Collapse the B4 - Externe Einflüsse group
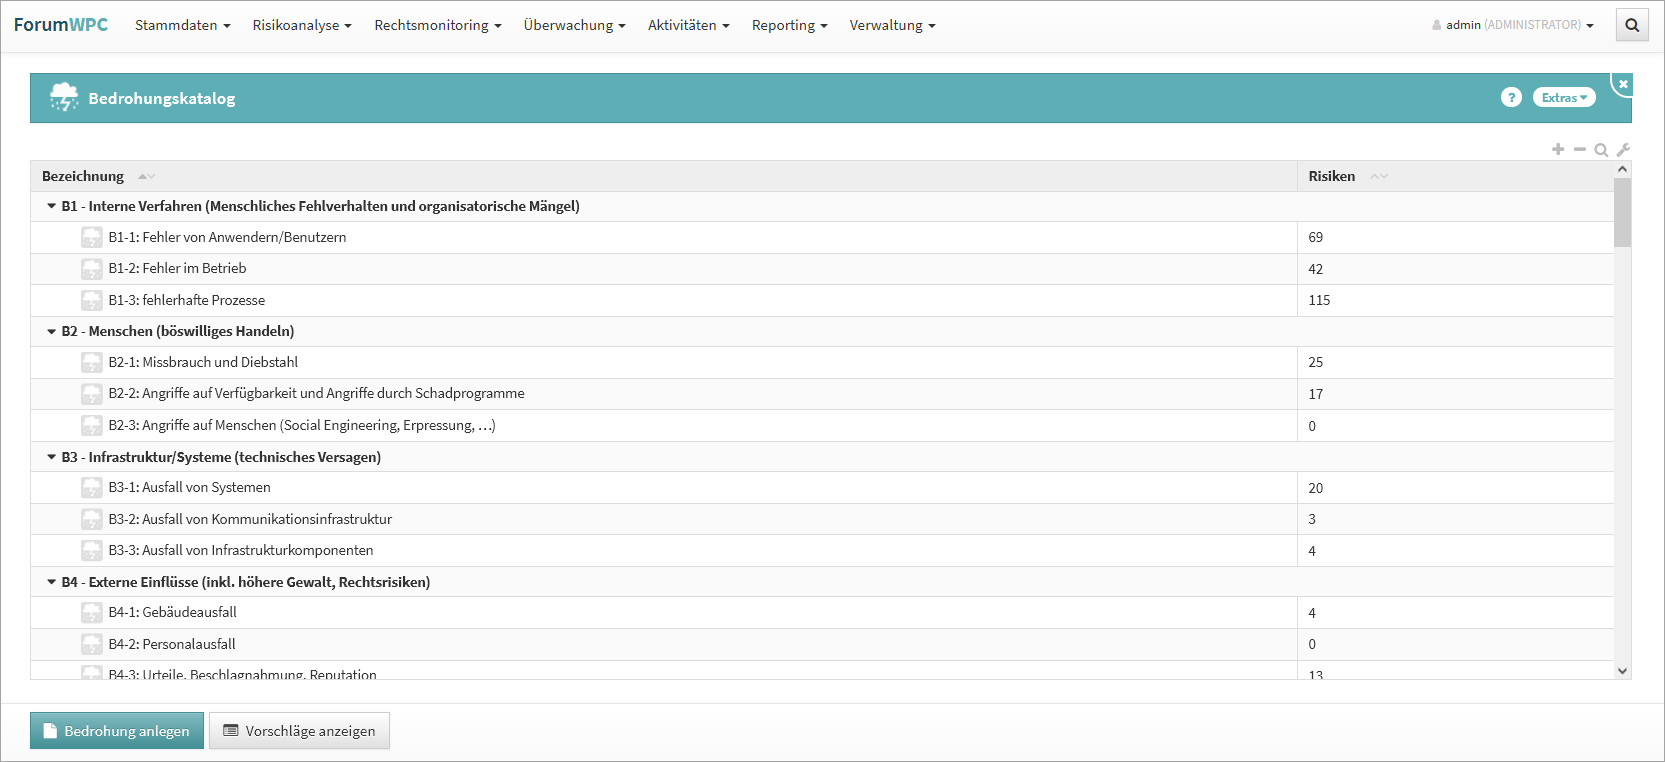This screenshot has width=1665, height=762. coord(52,582)
